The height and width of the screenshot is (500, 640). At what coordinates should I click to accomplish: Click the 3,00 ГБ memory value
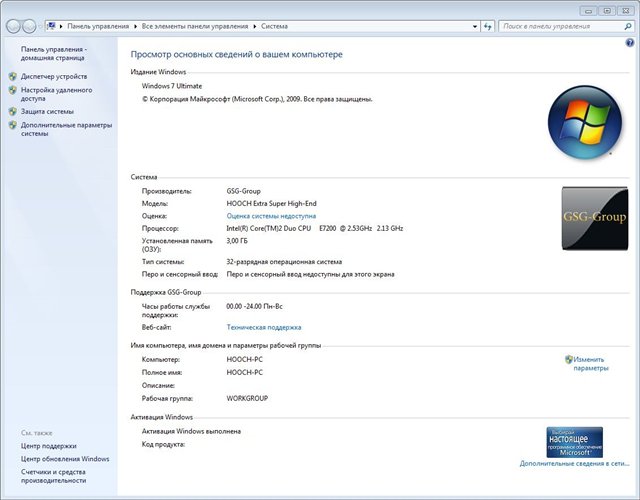pos(237,241)
